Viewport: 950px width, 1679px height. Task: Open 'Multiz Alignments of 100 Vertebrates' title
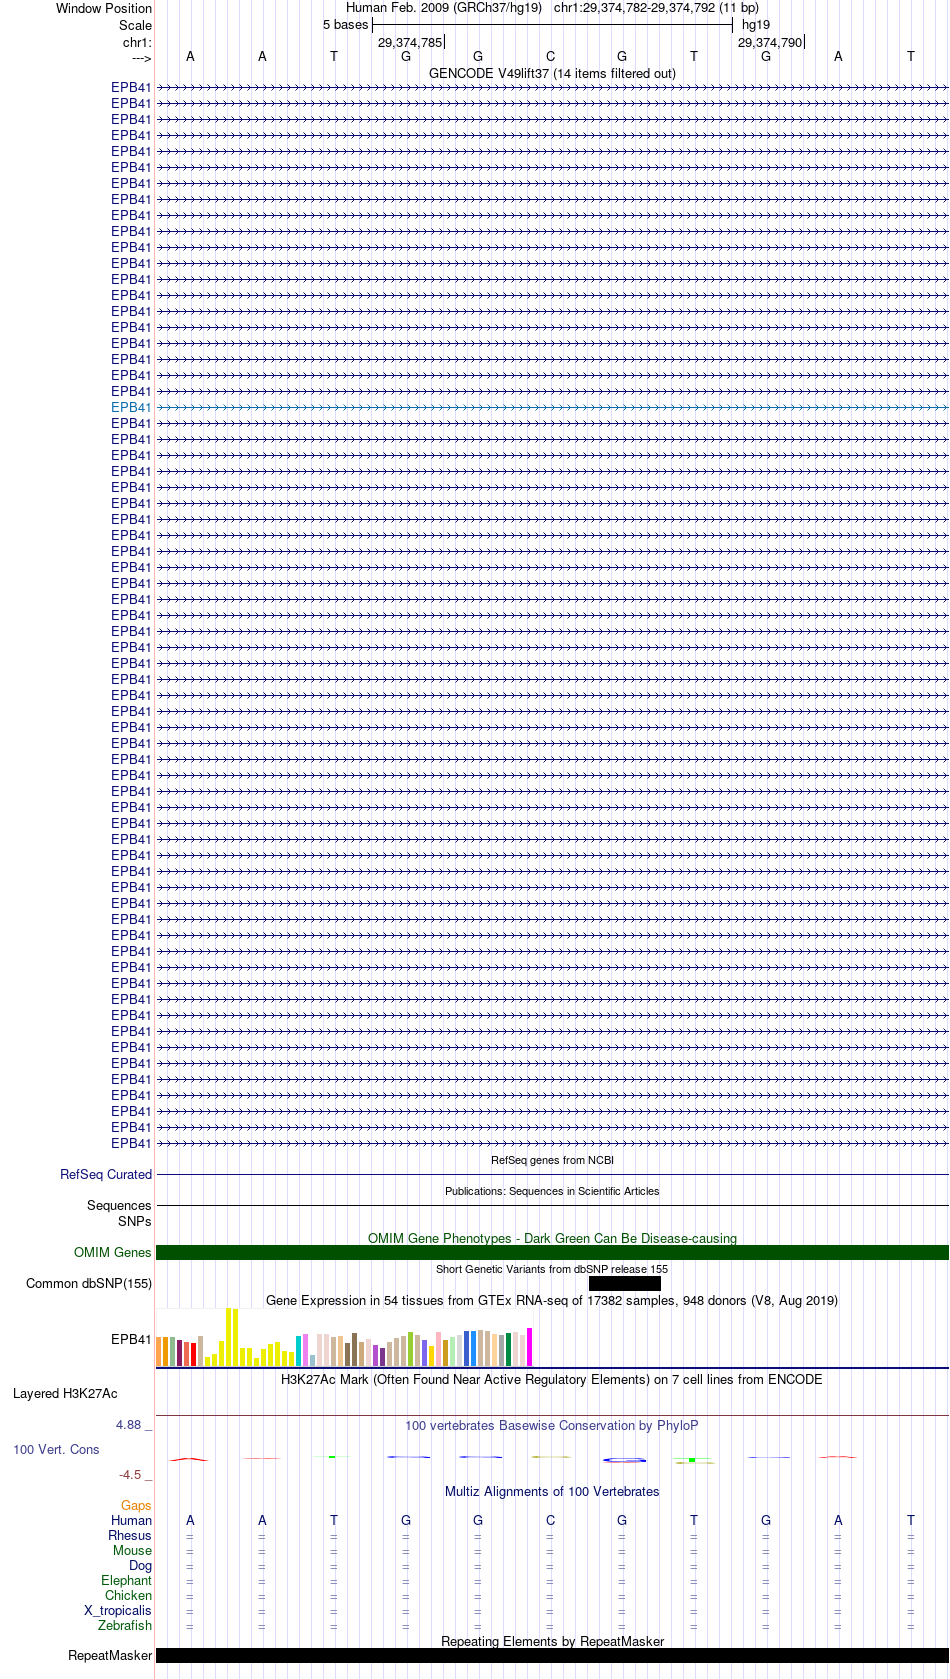click(552, 1491)
